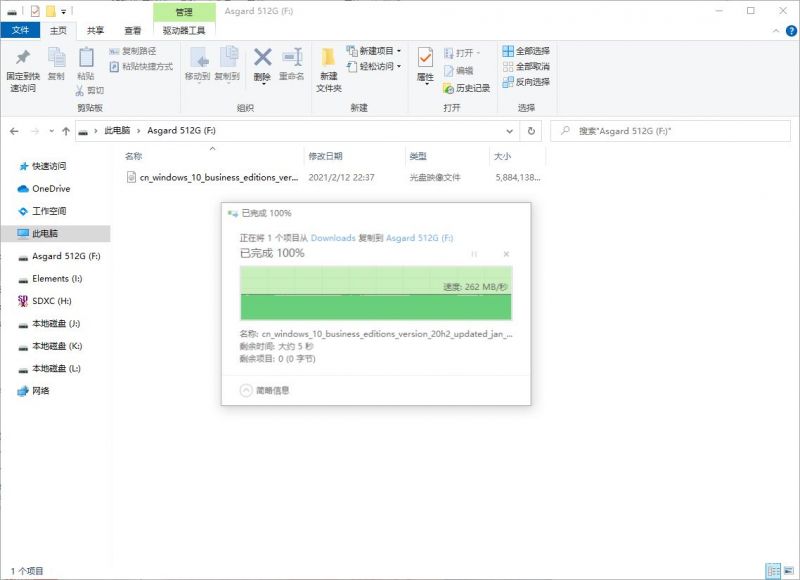800x580 pixels.
Task: Open History in the ribbon
Action: pos(467,88)
